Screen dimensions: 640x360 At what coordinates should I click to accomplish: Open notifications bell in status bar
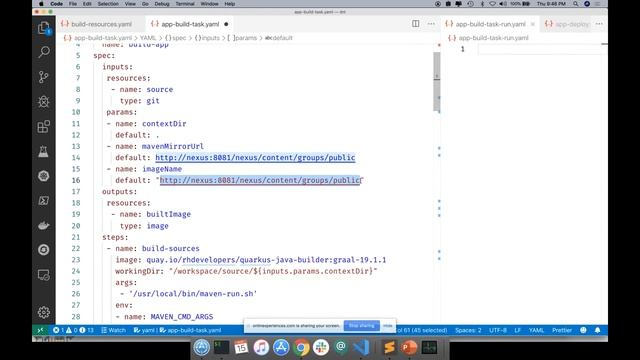tap(598, 330)
